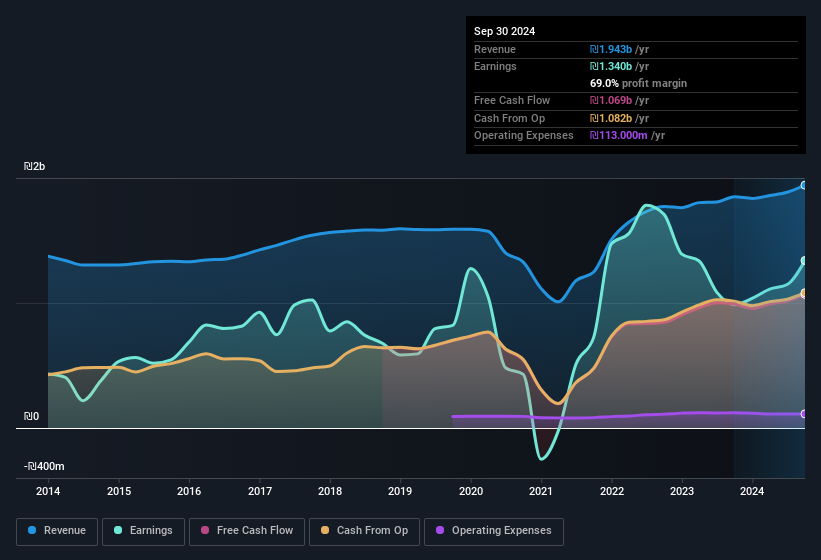Click the ₪1.340b earnings value in tooltip

[611, 66]
